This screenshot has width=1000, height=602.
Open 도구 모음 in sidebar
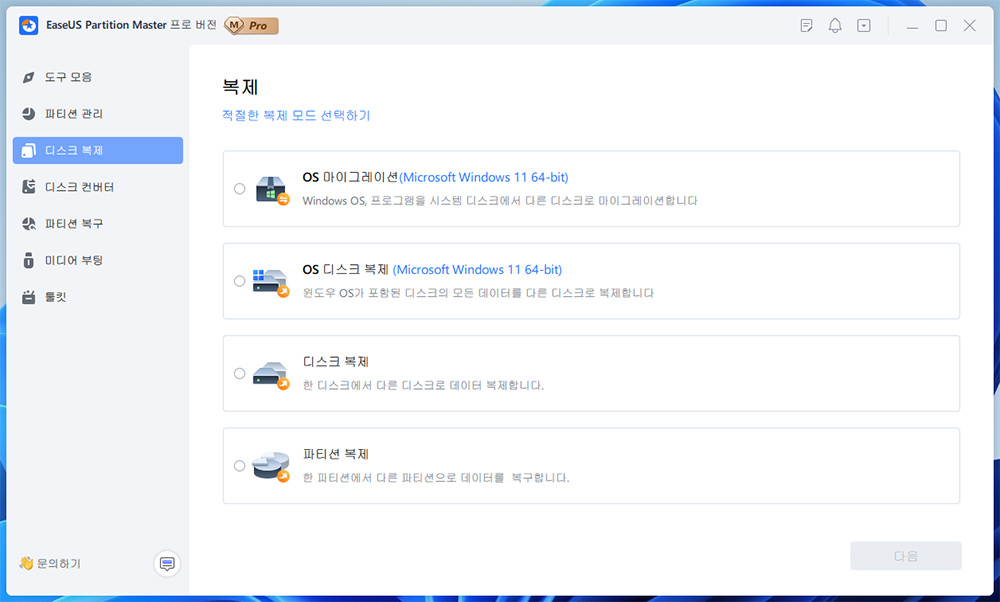[98, 77]
